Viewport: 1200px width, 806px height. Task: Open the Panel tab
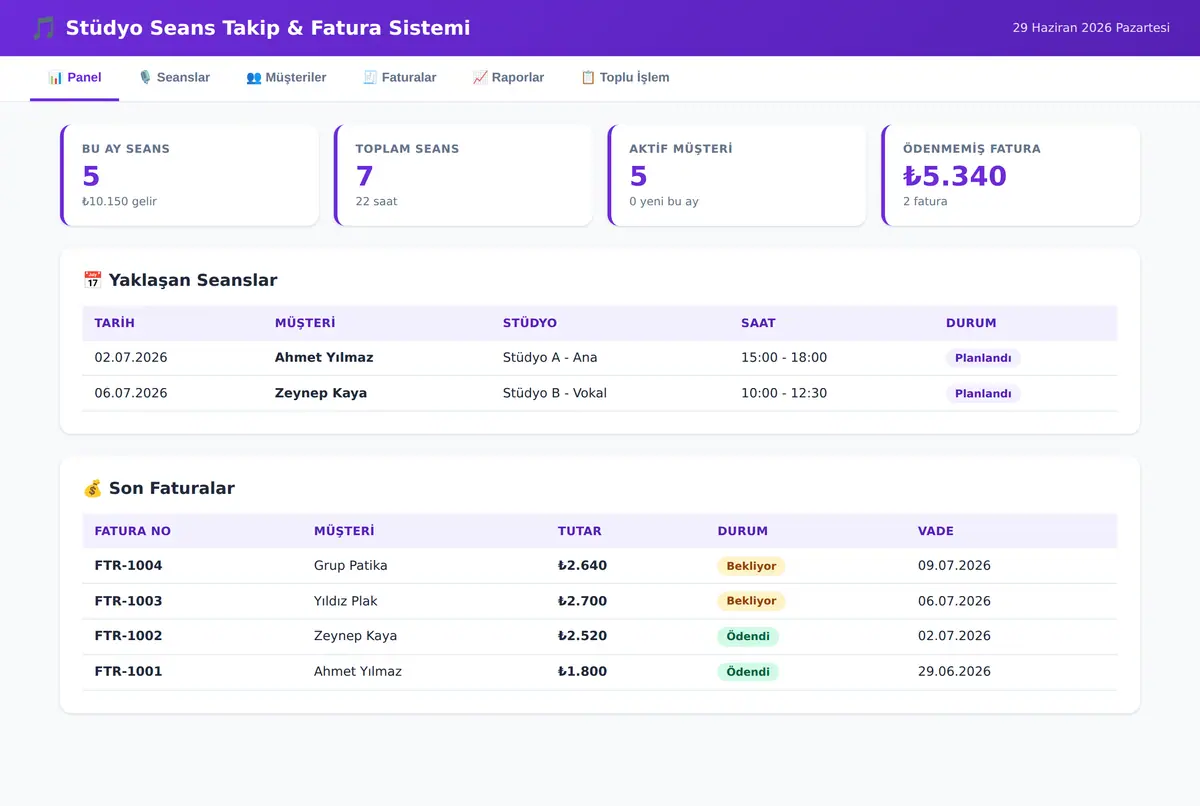pyautogui.click(x=74, y=78)
